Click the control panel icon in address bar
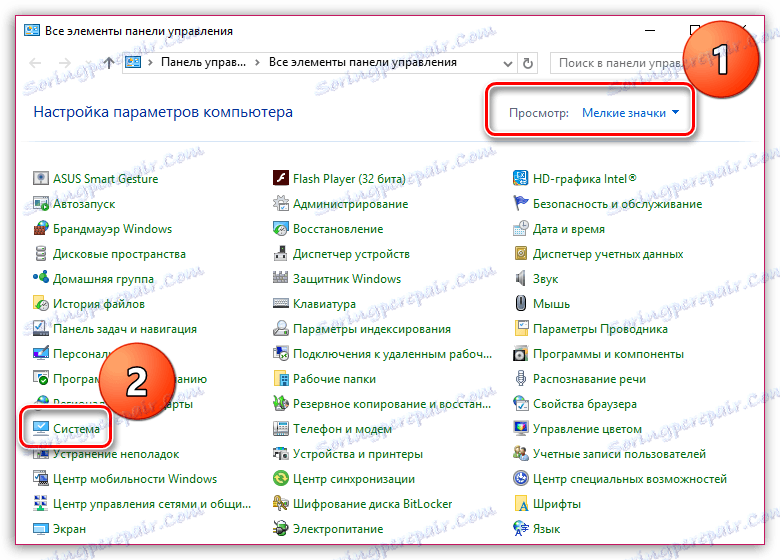The width and height of the screenshot is (780, 560). [x=133, y=62]
